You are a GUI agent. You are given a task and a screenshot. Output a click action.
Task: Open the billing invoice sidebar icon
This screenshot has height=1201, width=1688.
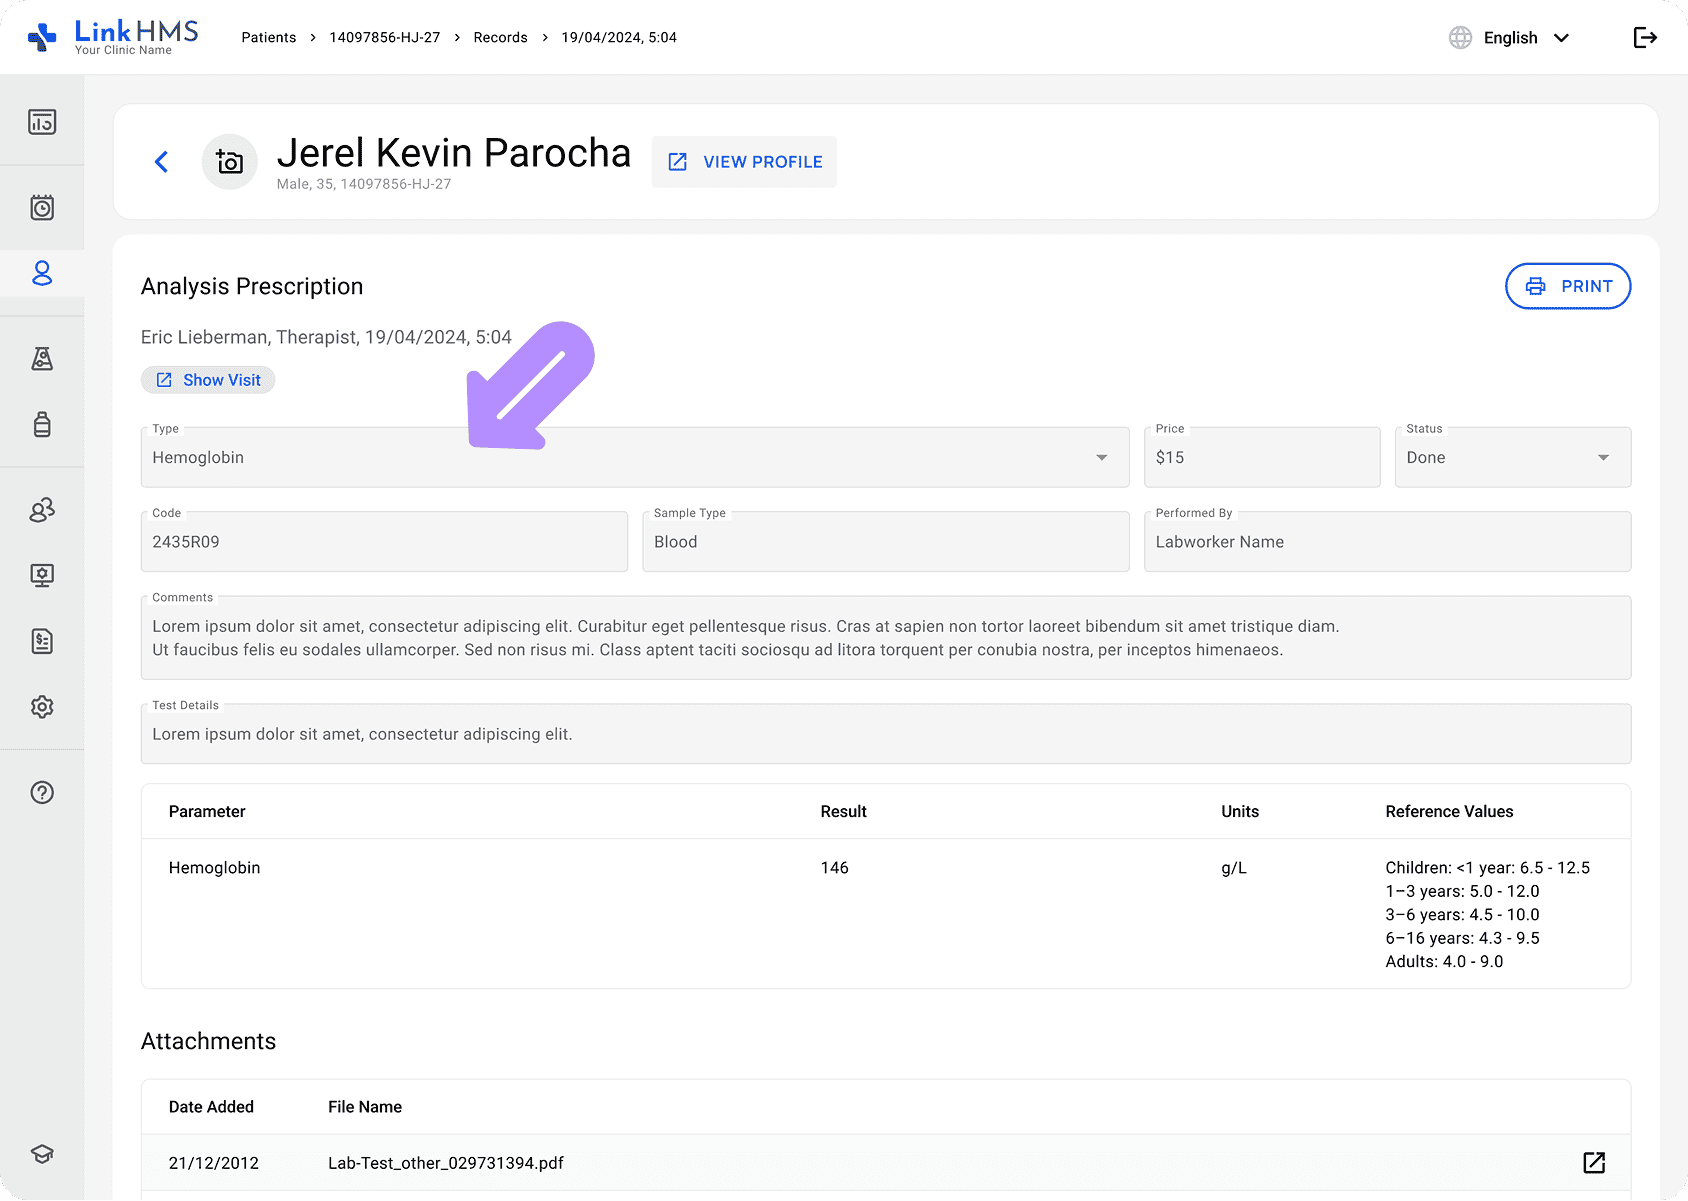(x=42, y=641)
